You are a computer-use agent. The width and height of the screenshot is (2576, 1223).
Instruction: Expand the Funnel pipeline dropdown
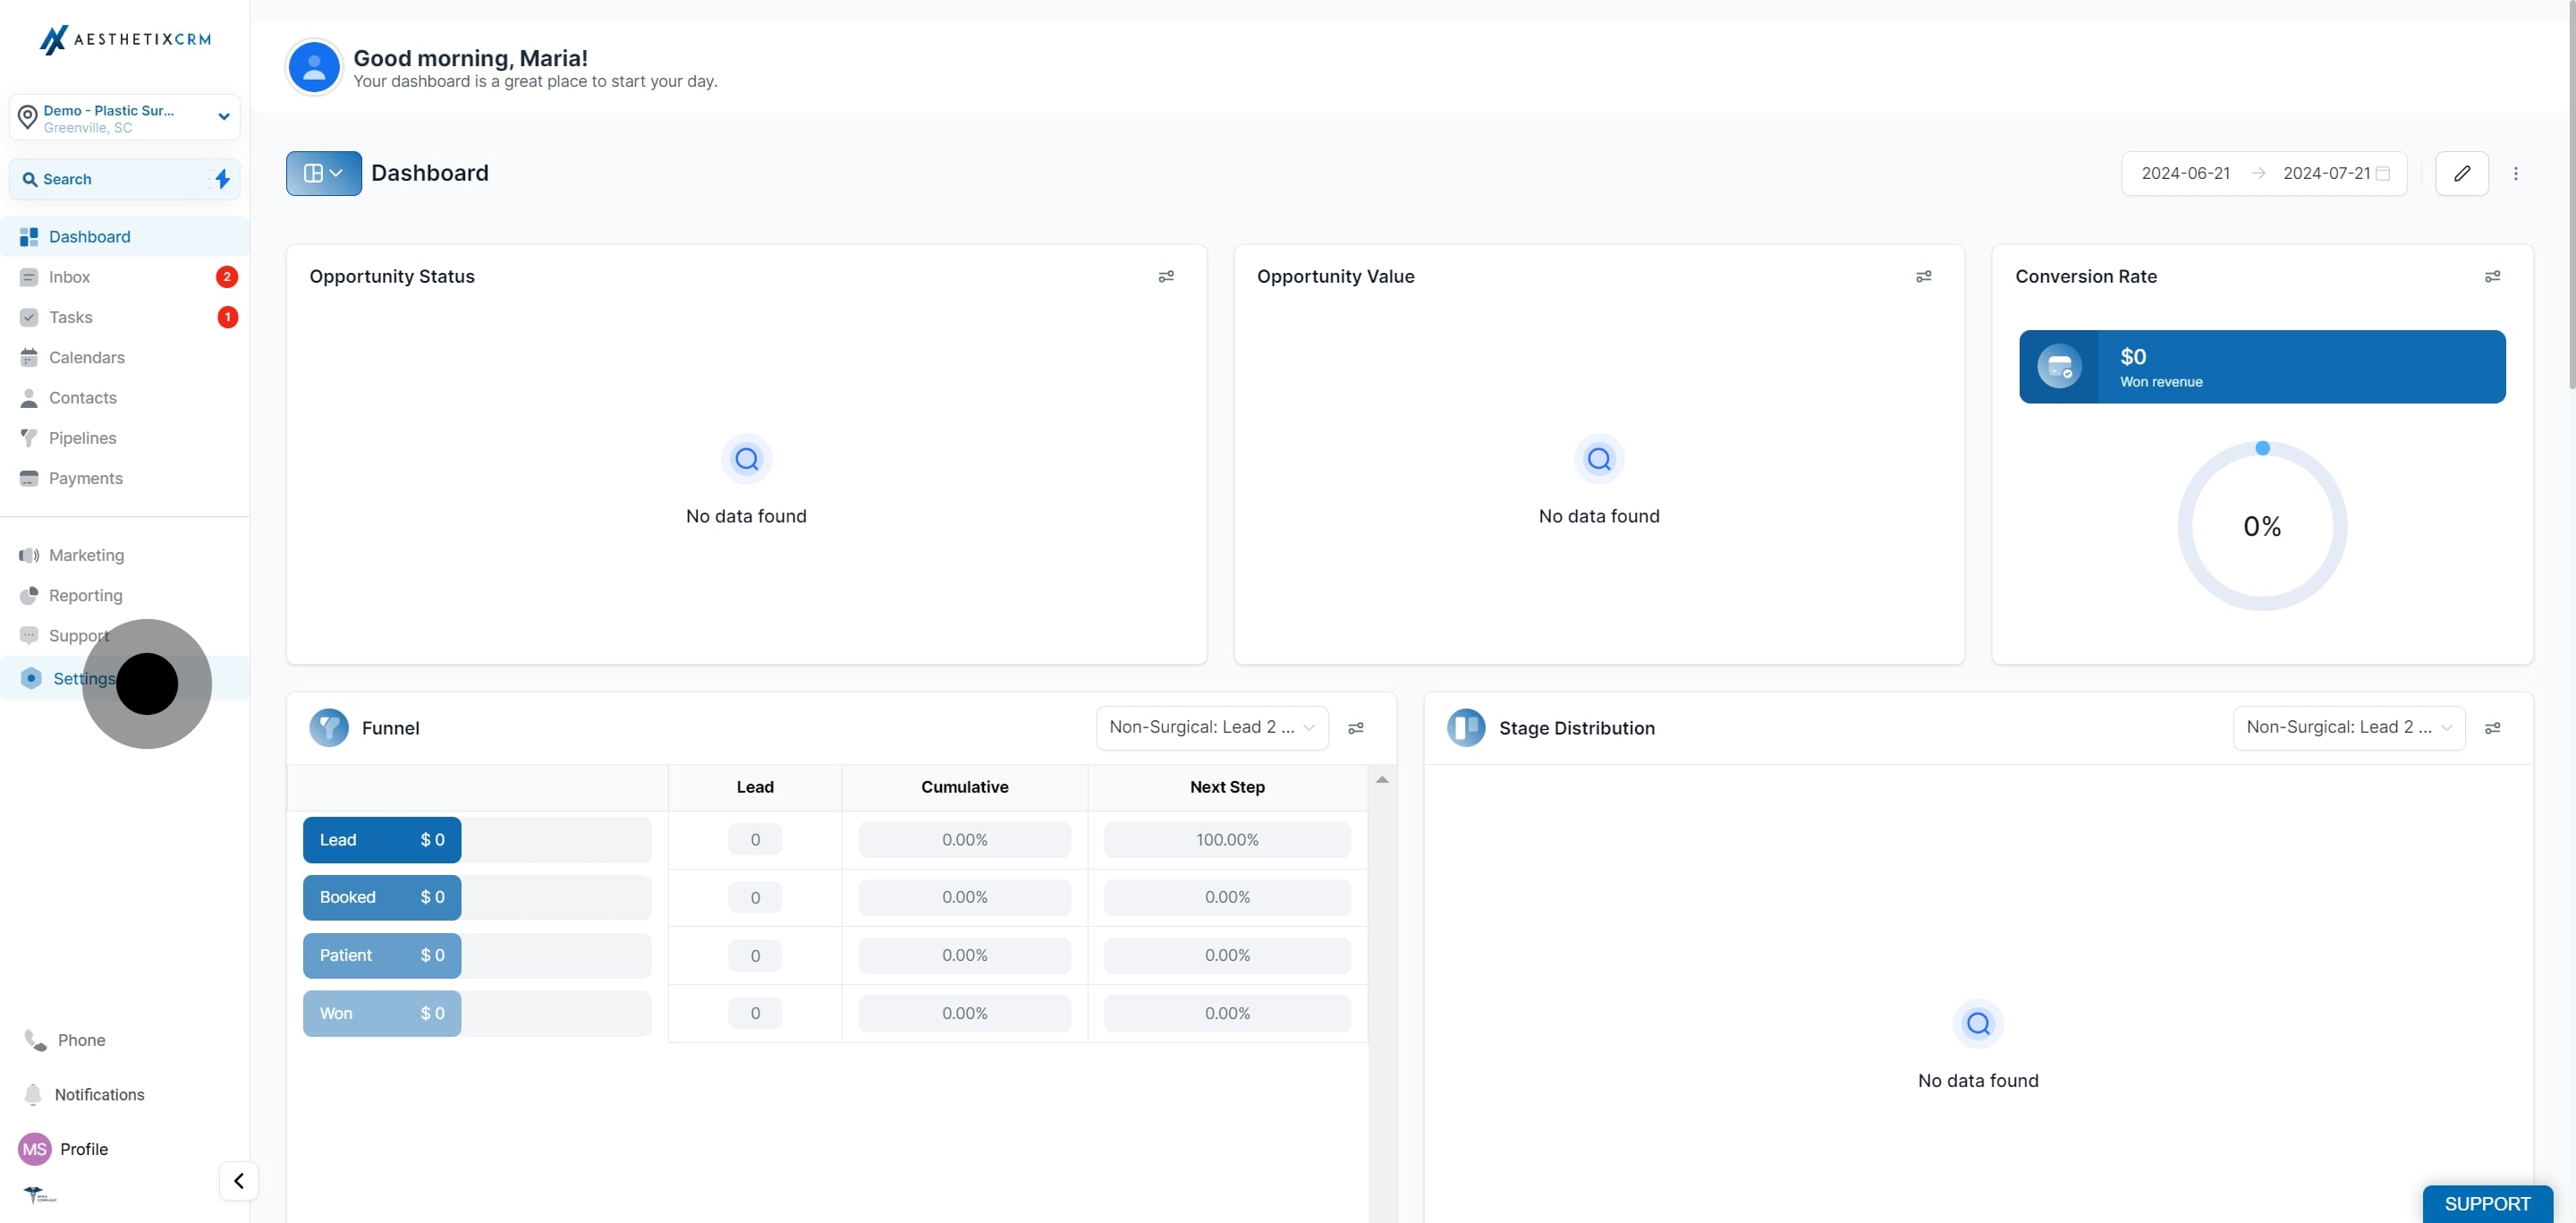(x=1211, y=727)
